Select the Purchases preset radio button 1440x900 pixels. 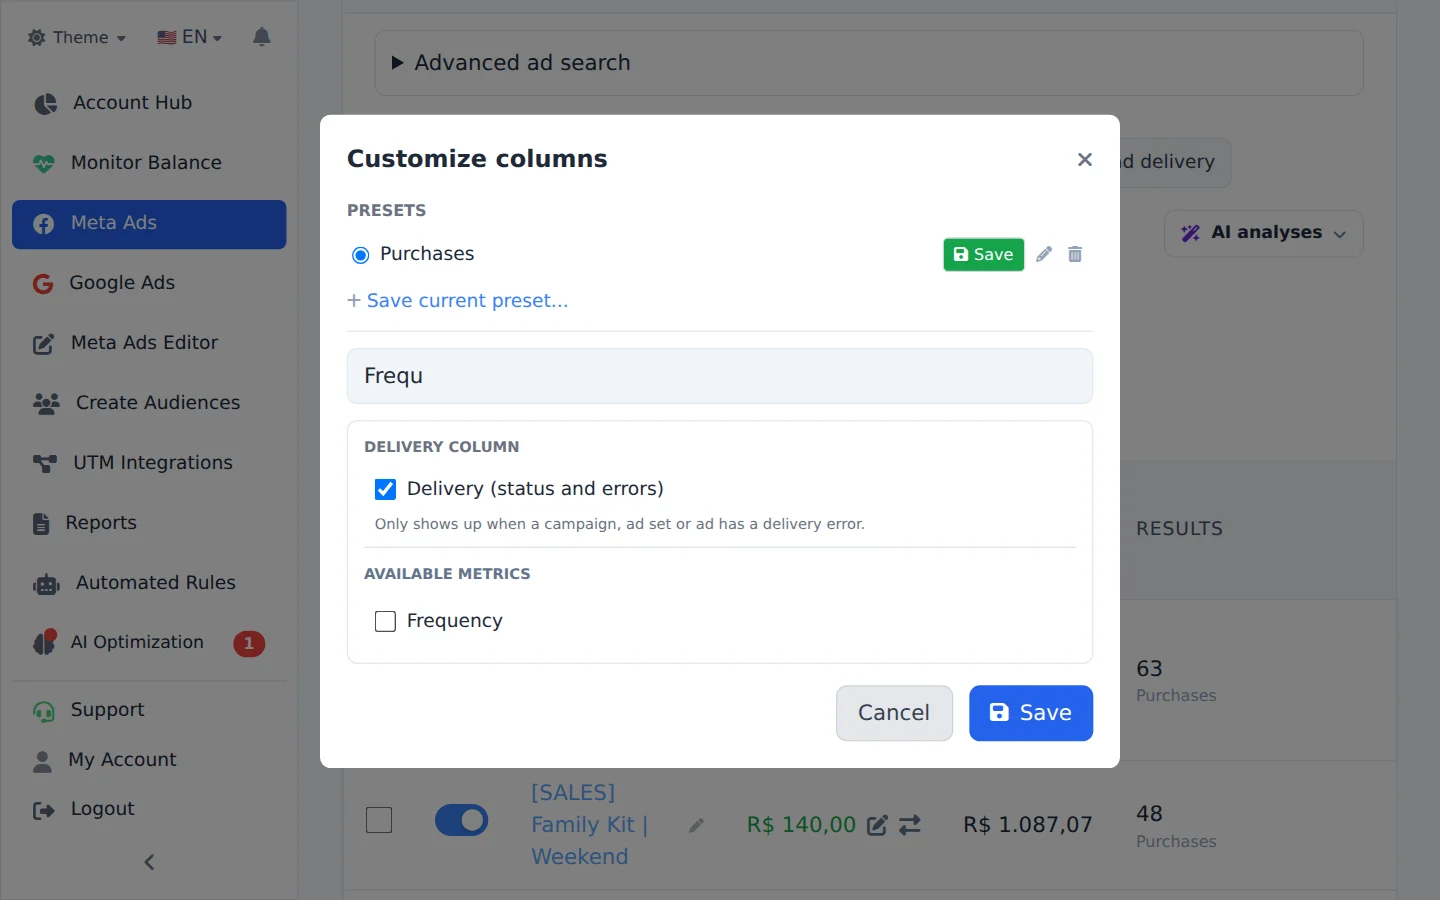pos(361,255)
